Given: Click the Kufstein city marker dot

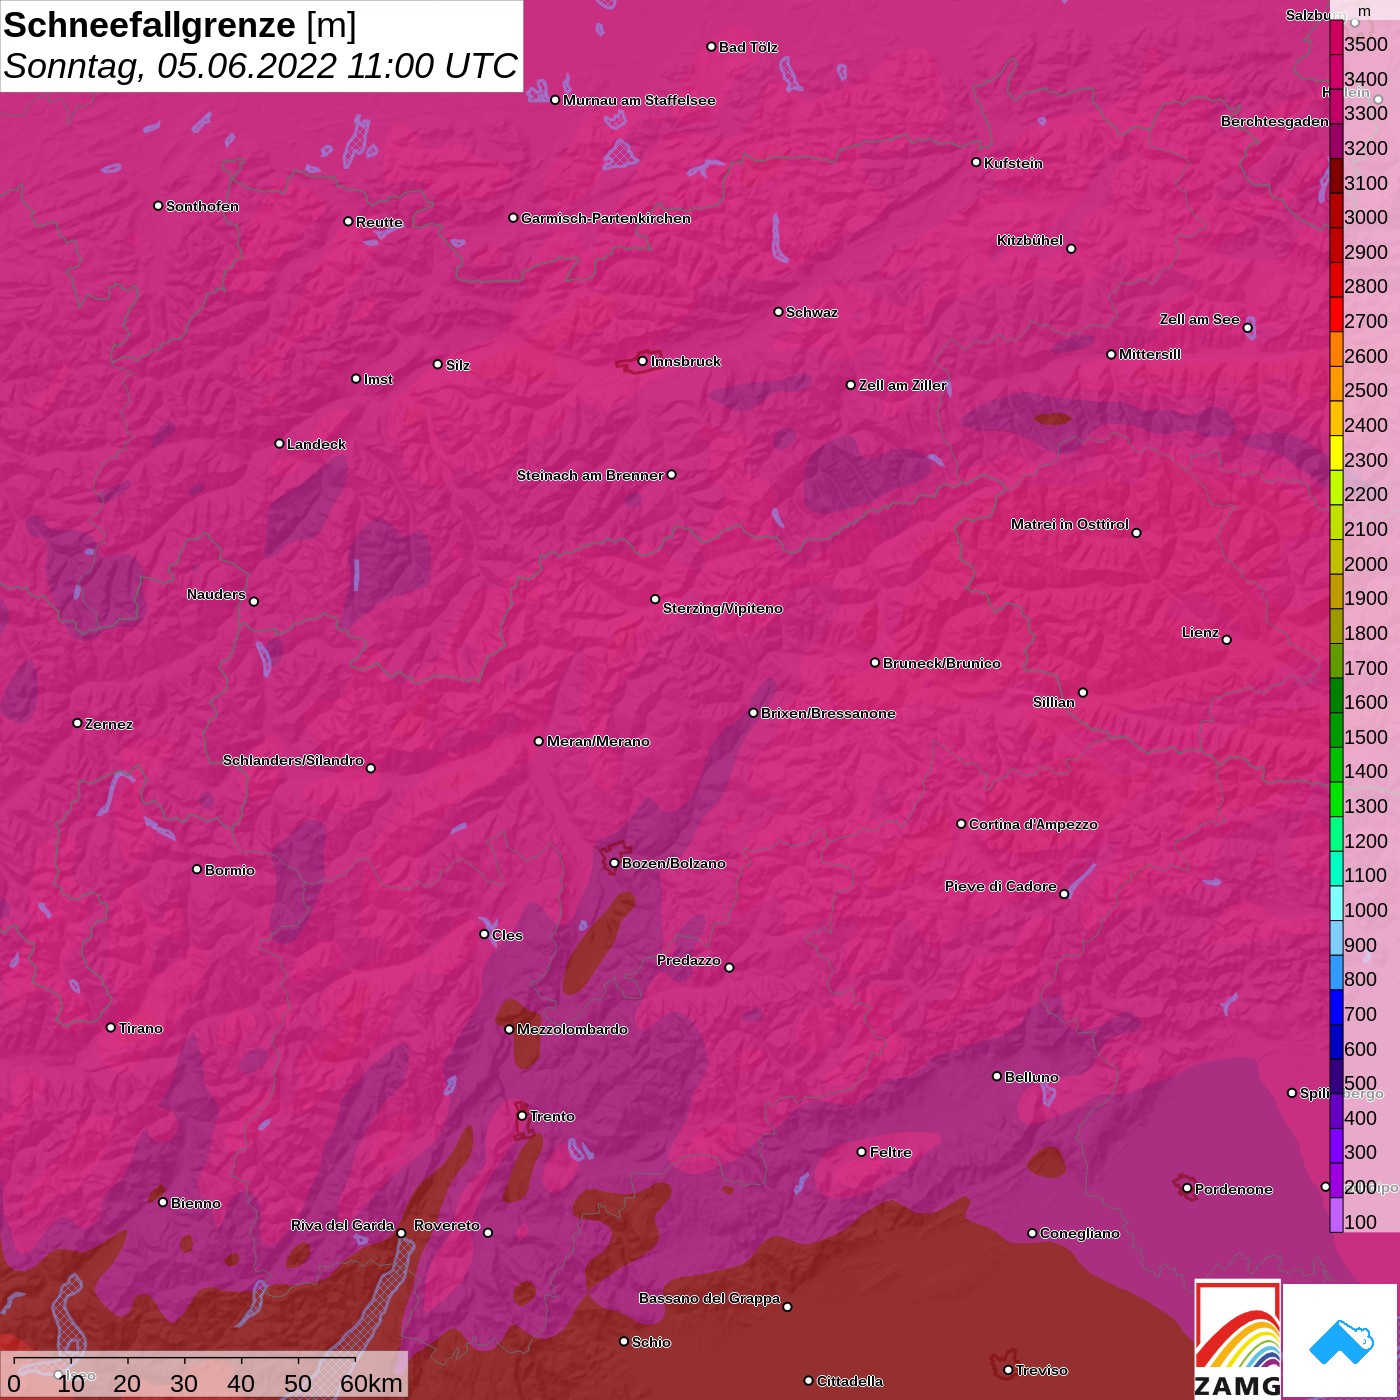Looking at the screenshot, I should (x=976, y=162).
